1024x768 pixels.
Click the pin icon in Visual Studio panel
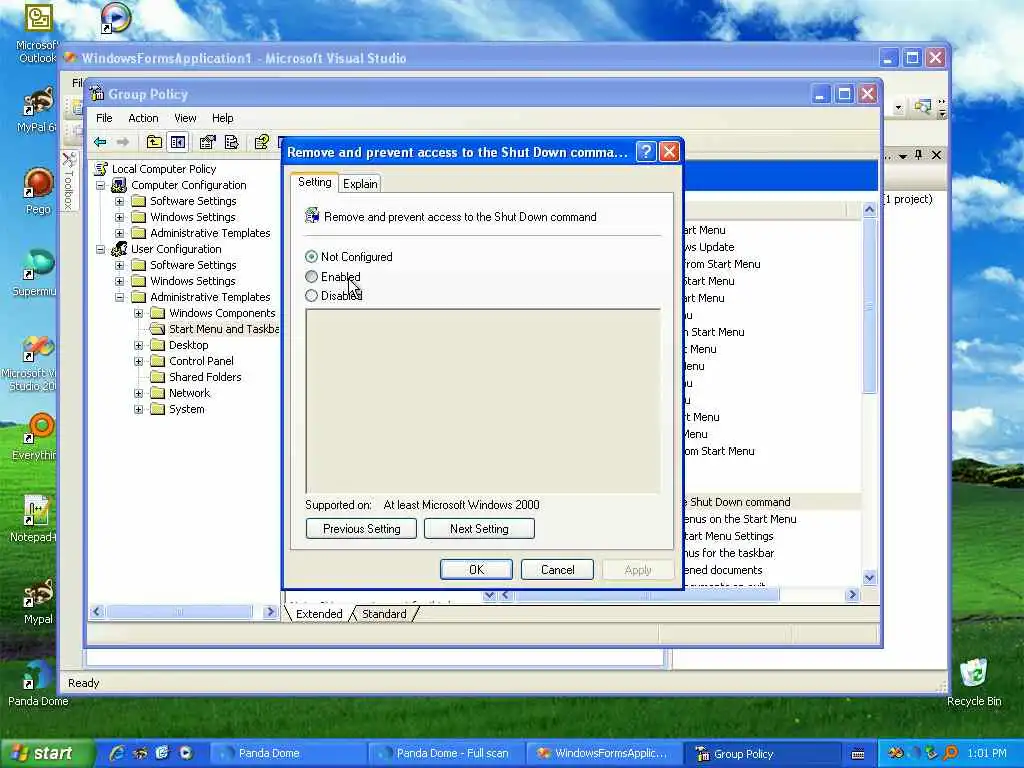click(x=919, y=155)
